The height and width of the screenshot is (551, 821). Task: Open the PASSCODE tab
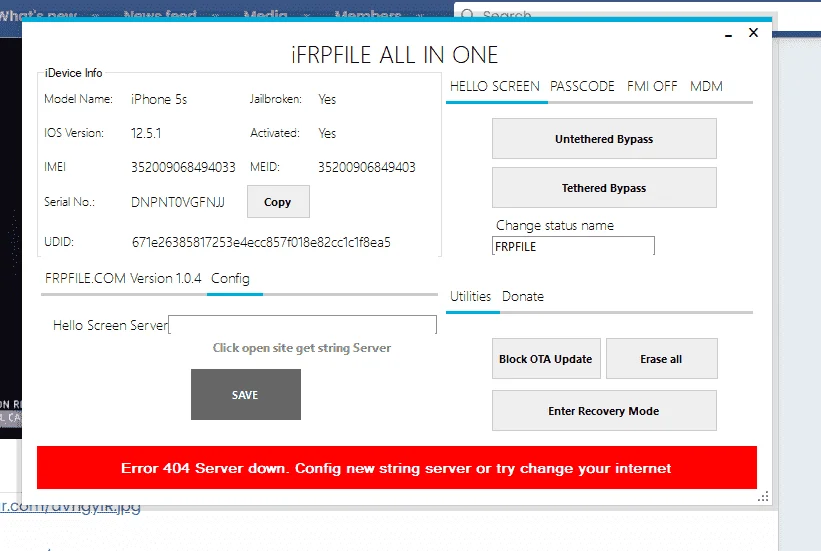tap(582, 86)
